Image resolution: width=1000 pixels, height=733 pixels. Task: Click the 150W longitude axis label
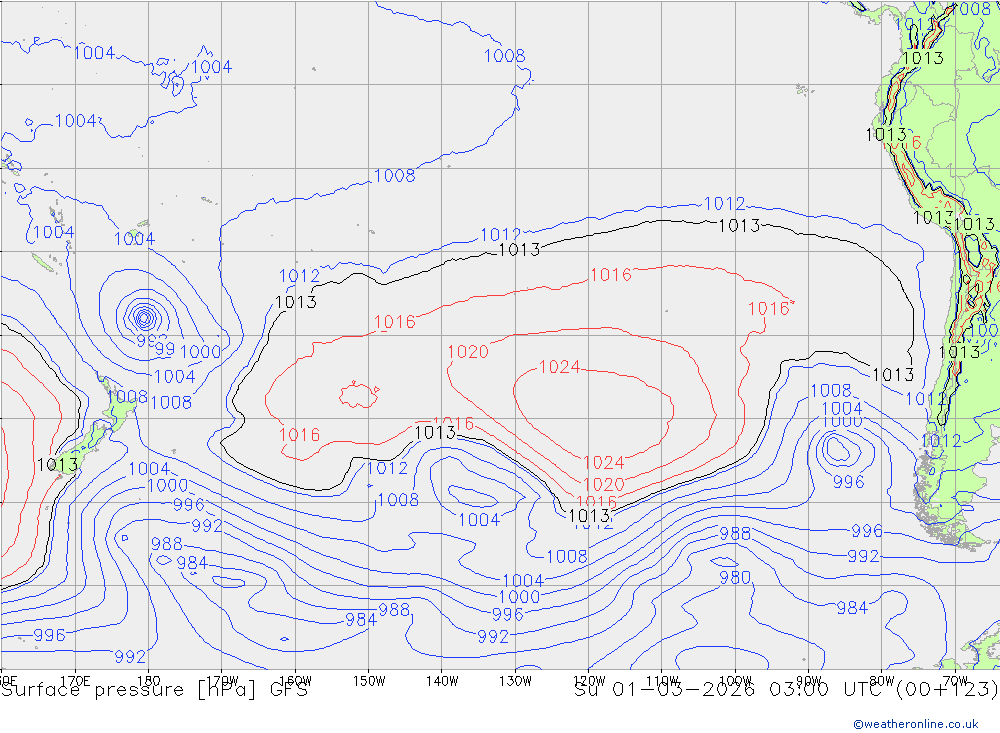click(x=369, y=681)
